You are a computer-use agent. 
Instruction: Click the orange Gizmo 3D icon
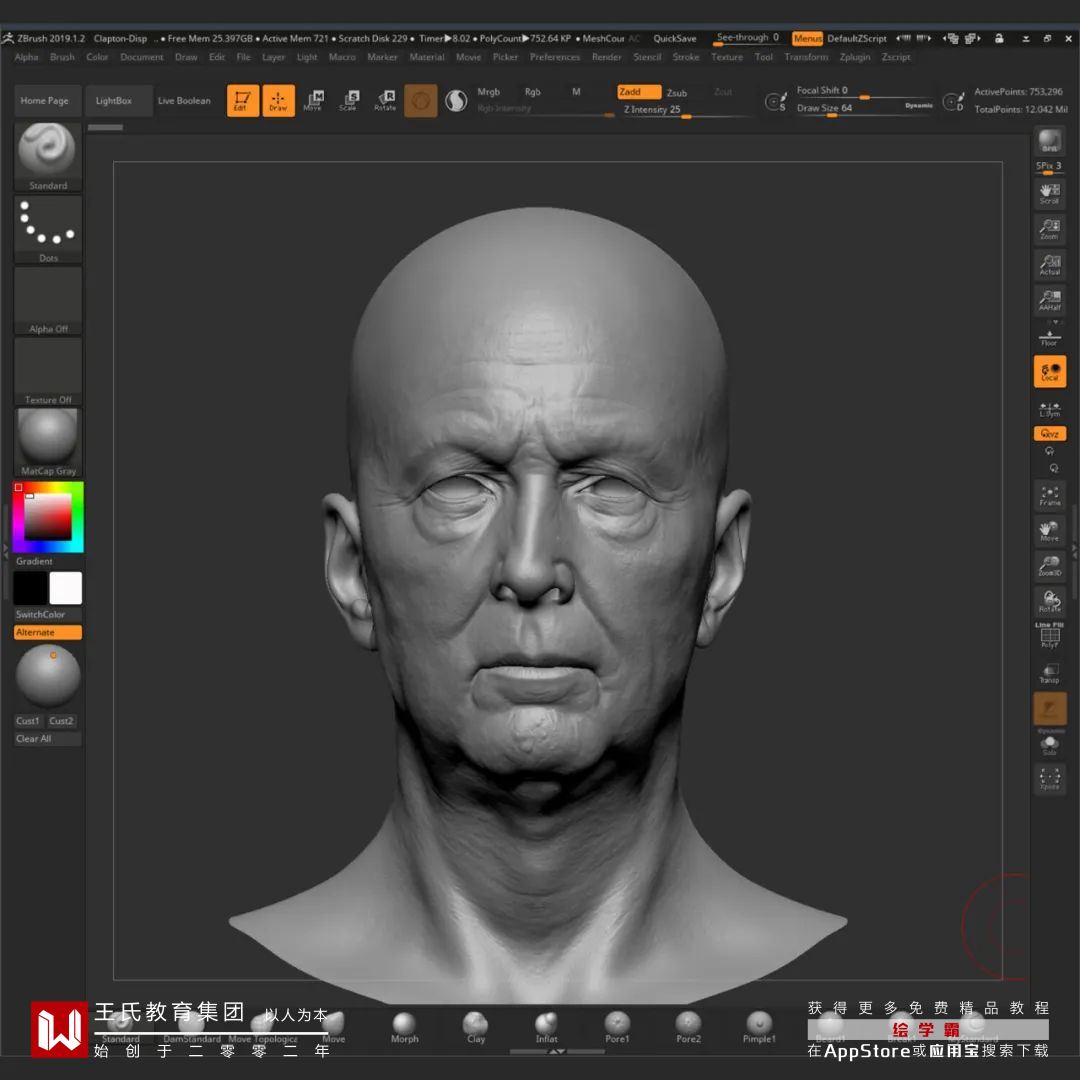[421, 101]
